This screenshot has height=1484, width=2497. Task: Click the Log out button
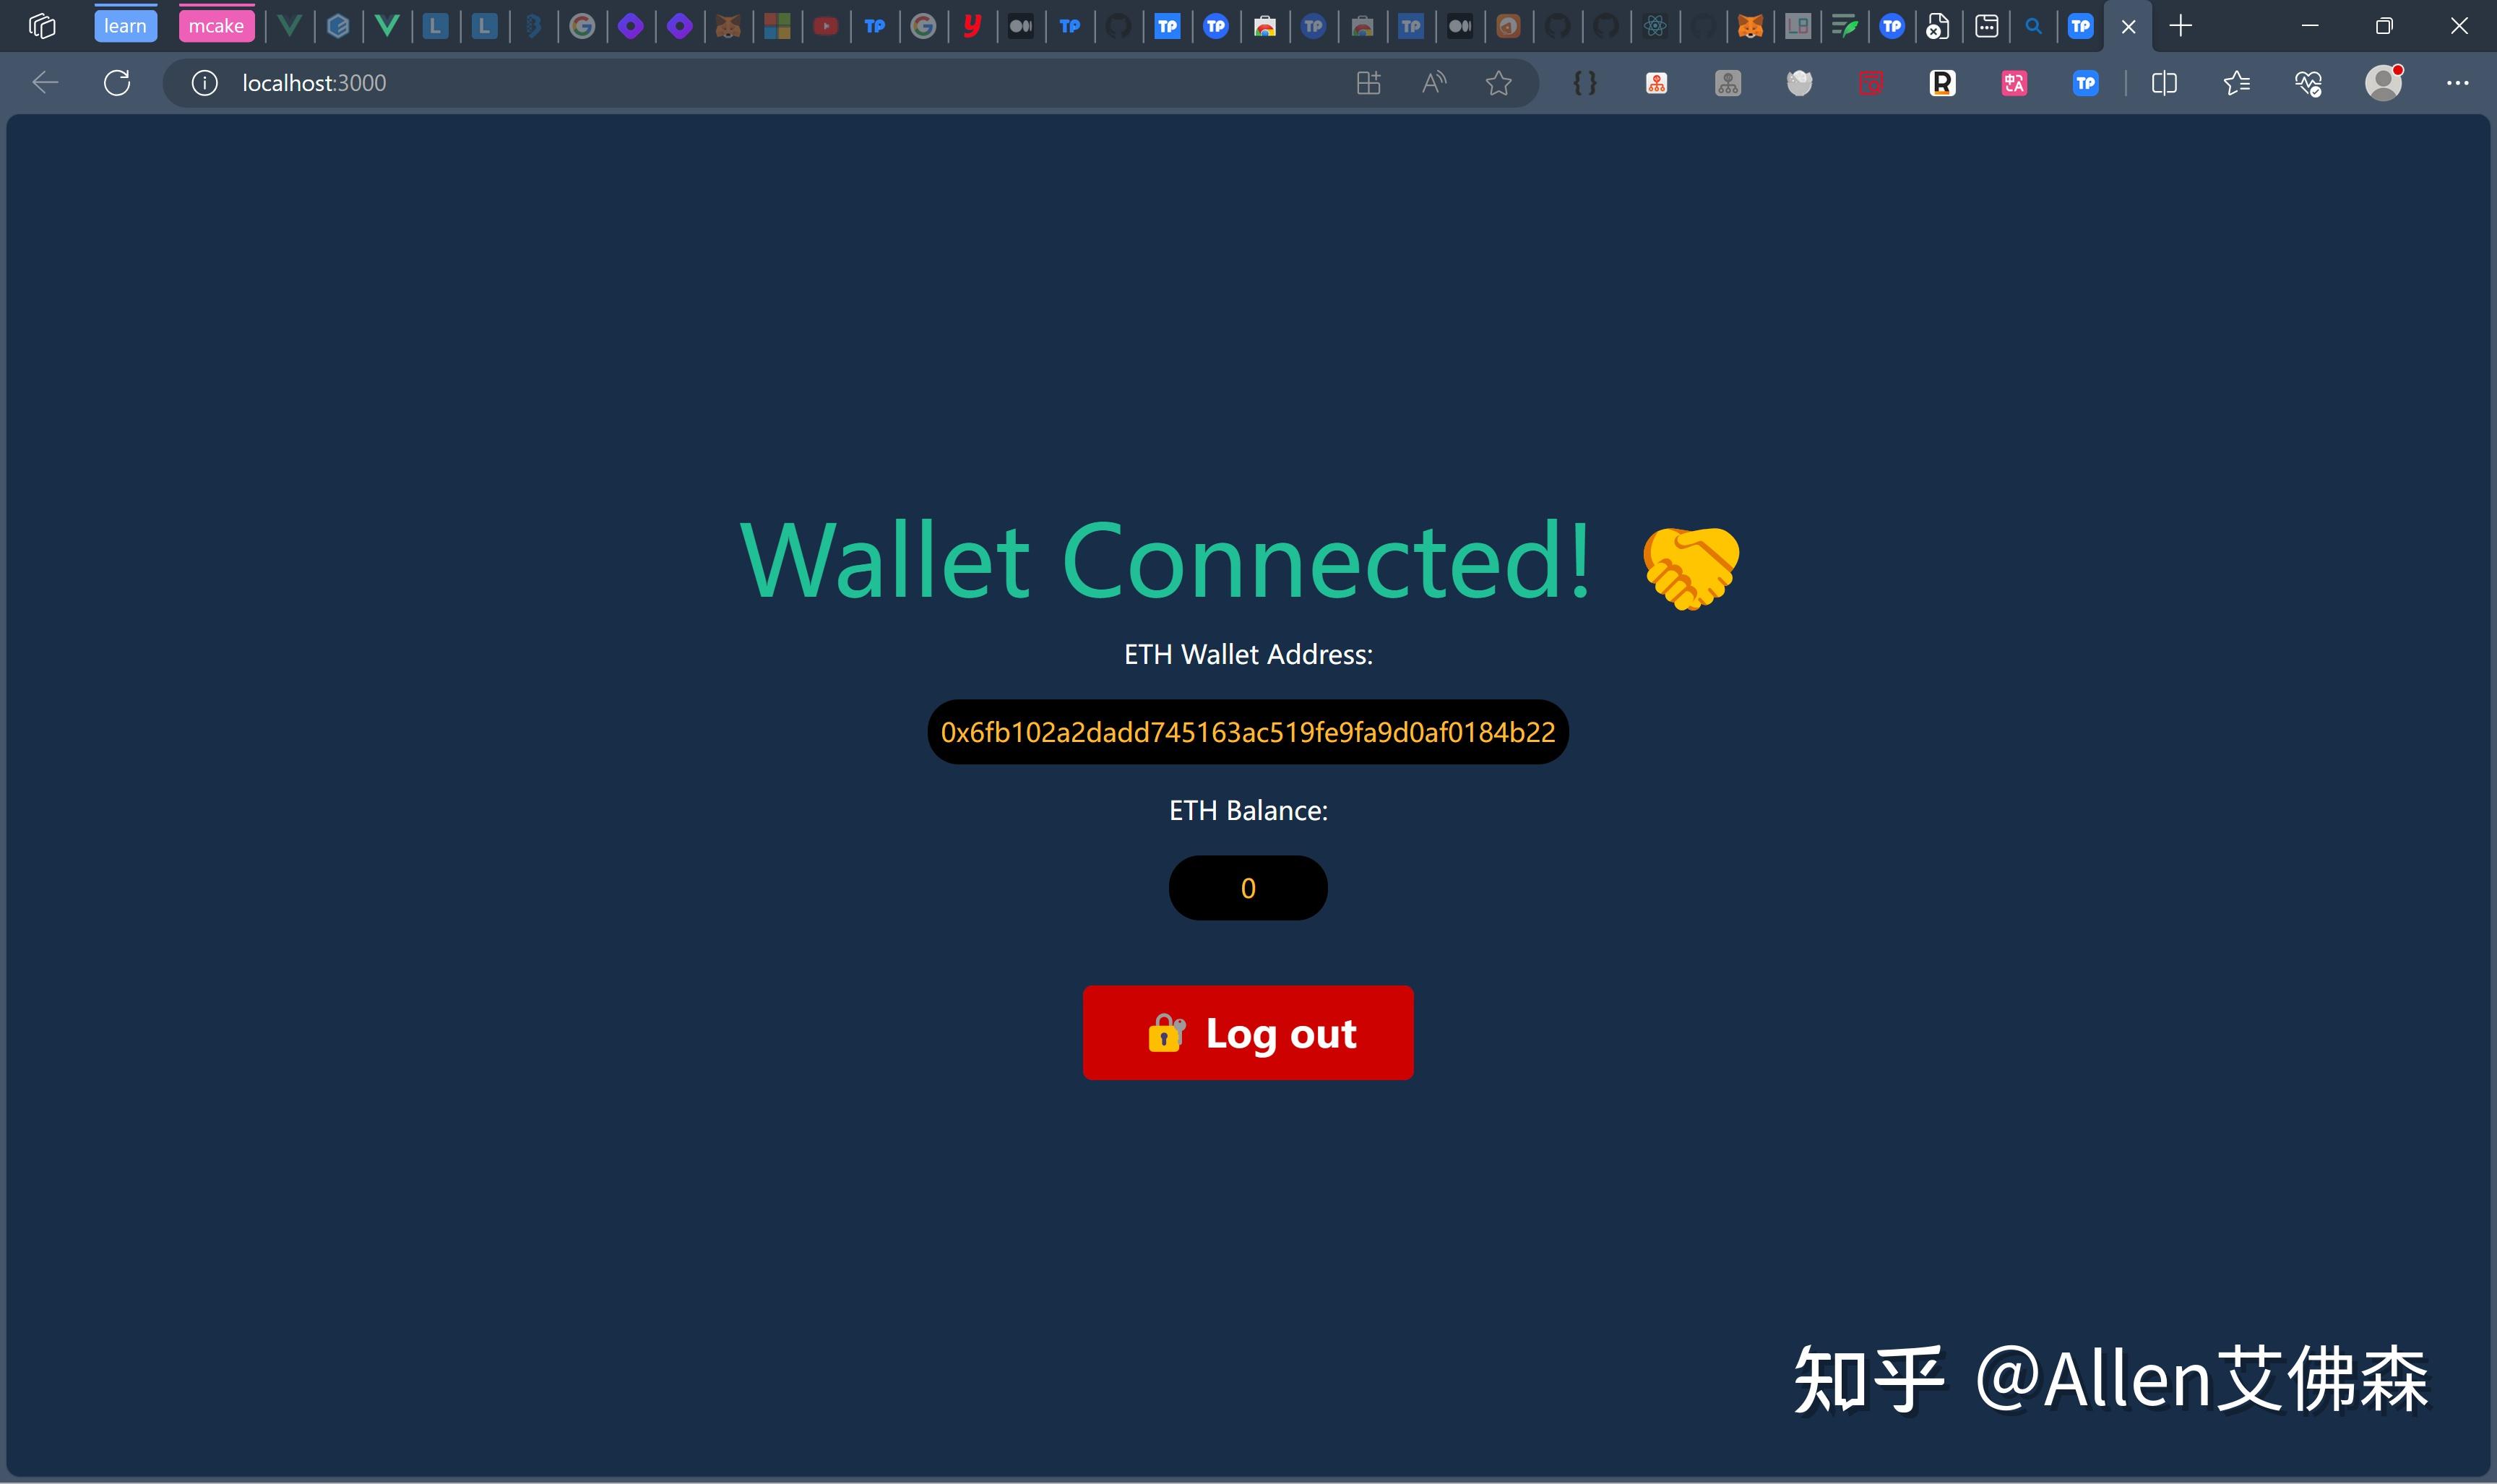click(x=1248, y=1032)
